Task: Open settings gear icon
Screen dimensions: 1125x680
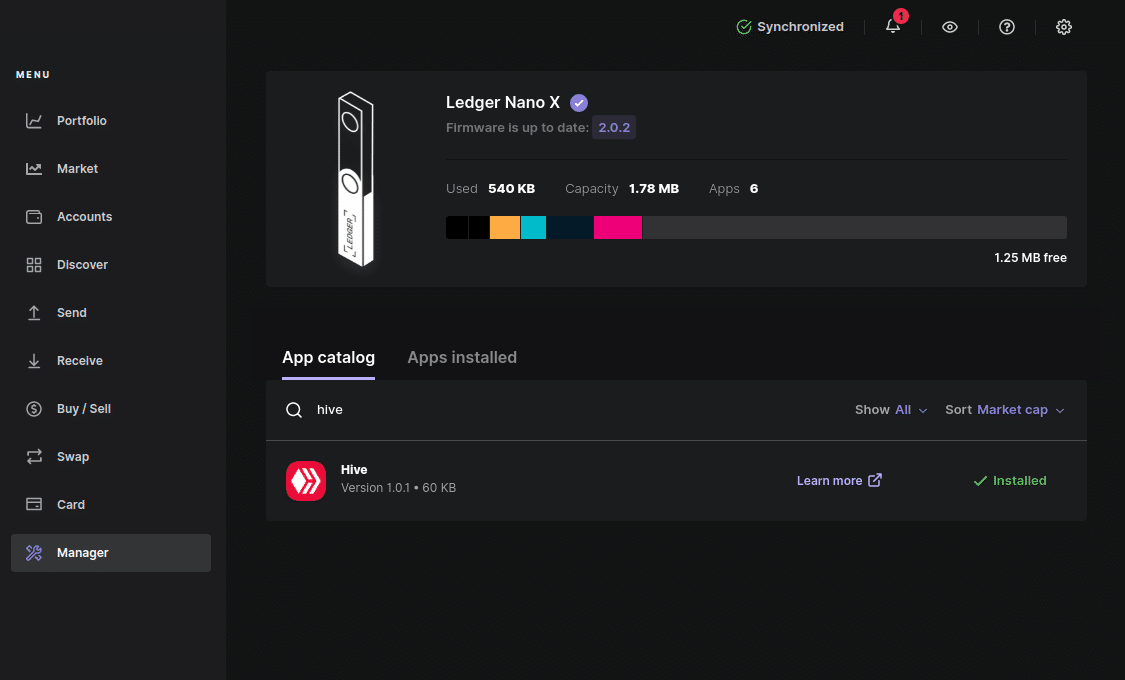Action: point(1063,27)
